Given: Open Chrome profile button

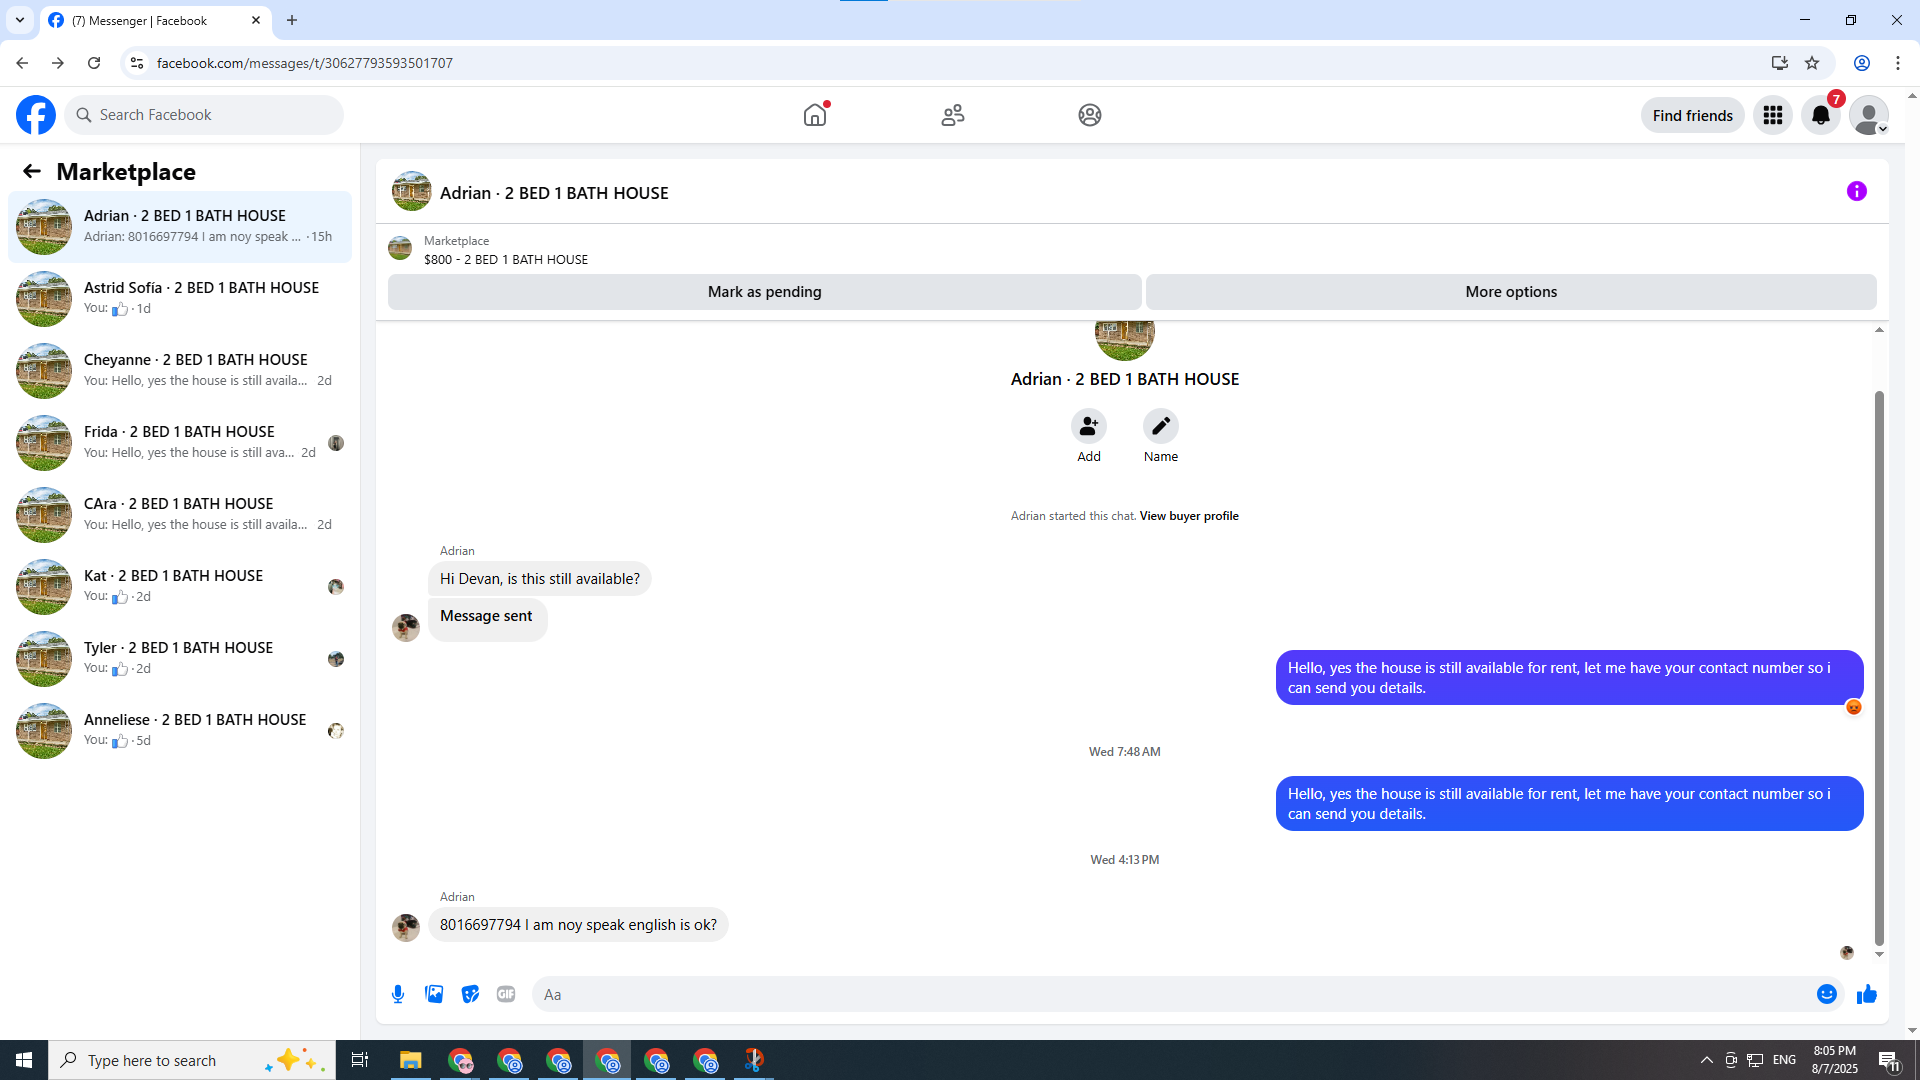Looking at the screenshot, I should click(x=1862, y=63).
